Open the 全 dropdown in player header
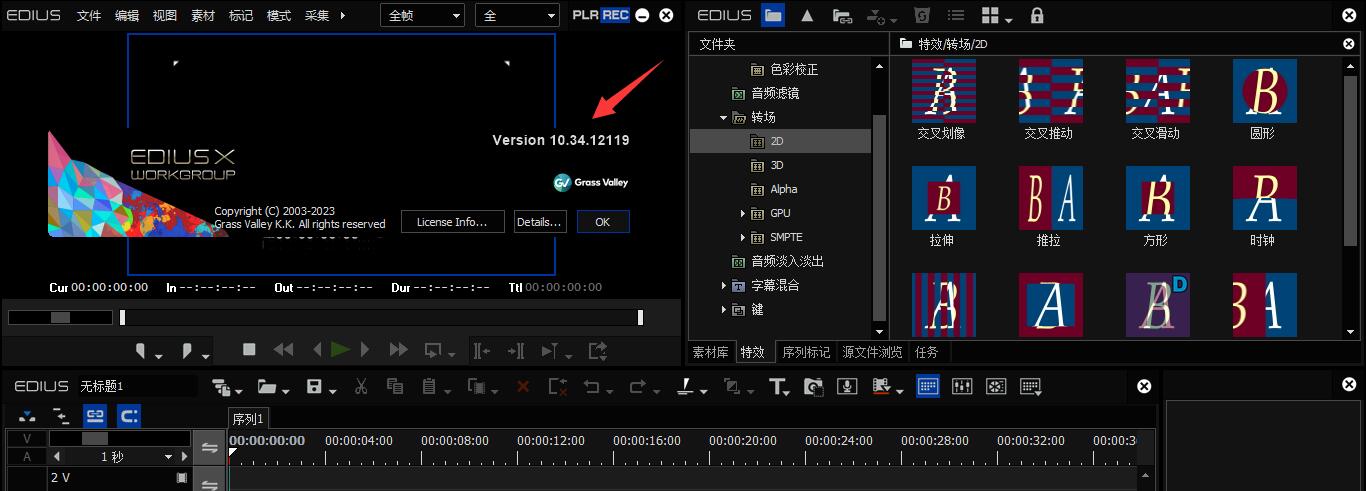This screenshot has width=1366, height=491. pos(519,15)
